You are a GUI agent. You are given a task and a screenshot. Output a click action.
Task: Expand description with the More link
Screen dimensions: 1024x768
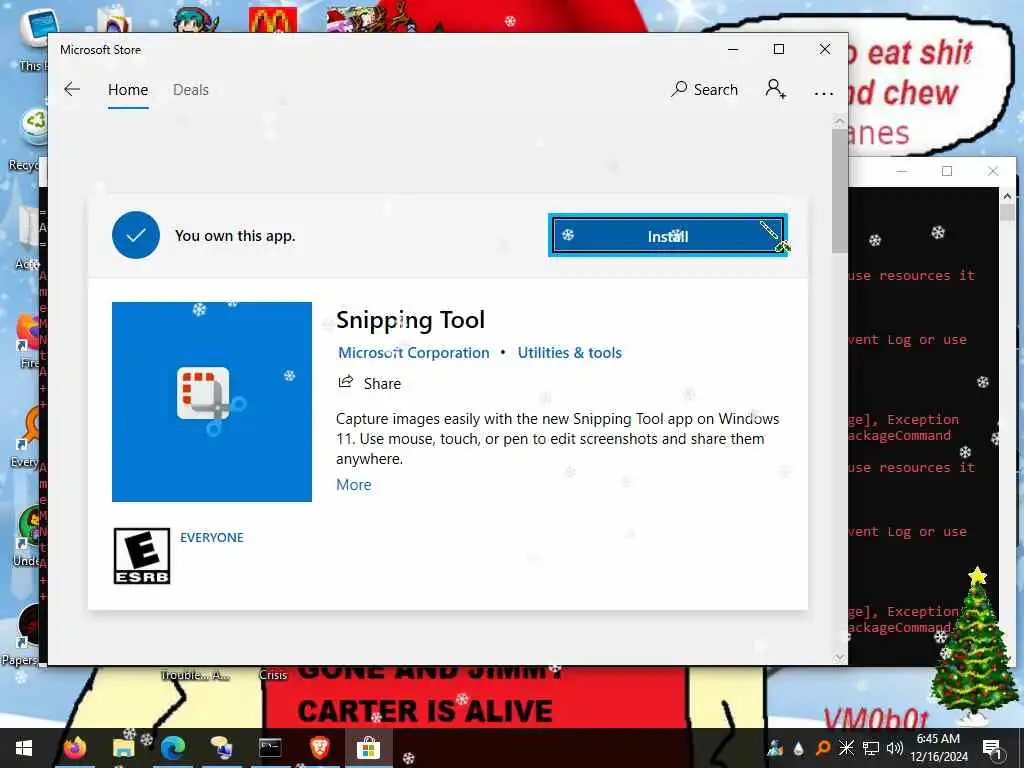point(353,485)
